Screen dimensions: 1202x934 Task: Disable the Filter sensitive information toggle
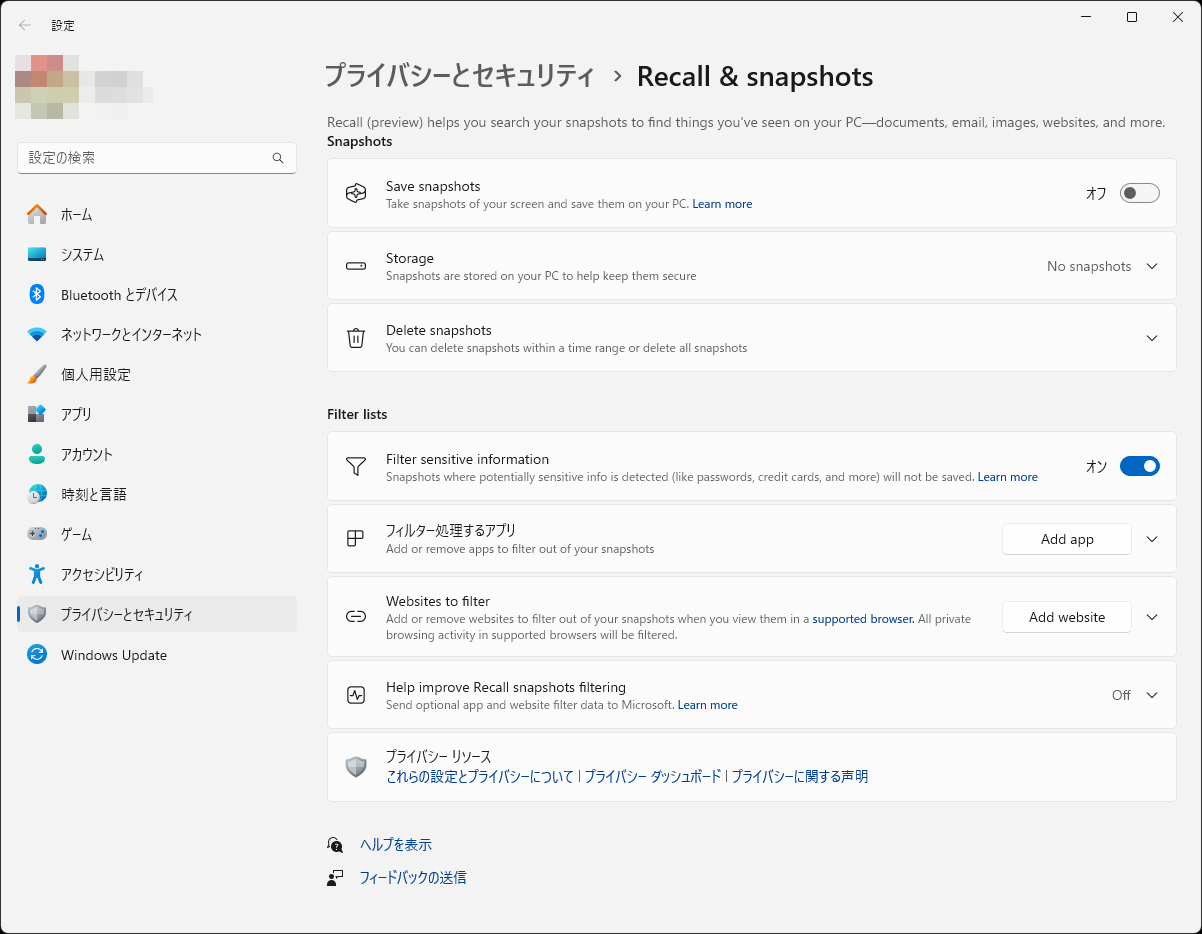(x=1139, y=466)
